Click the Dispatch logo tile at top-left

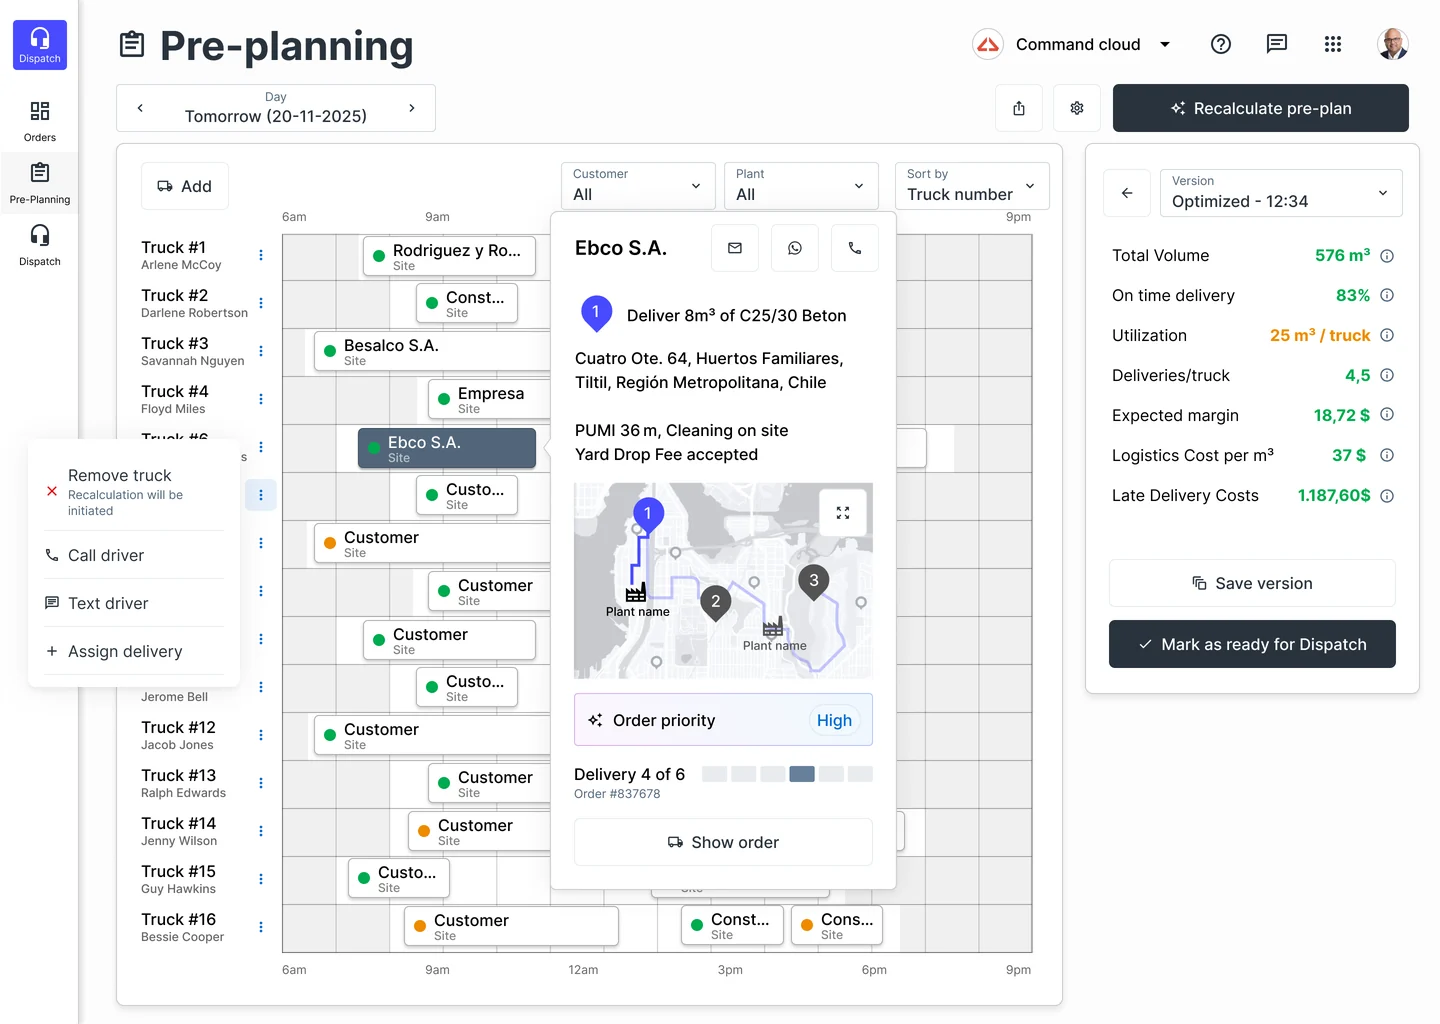(40, 45)
